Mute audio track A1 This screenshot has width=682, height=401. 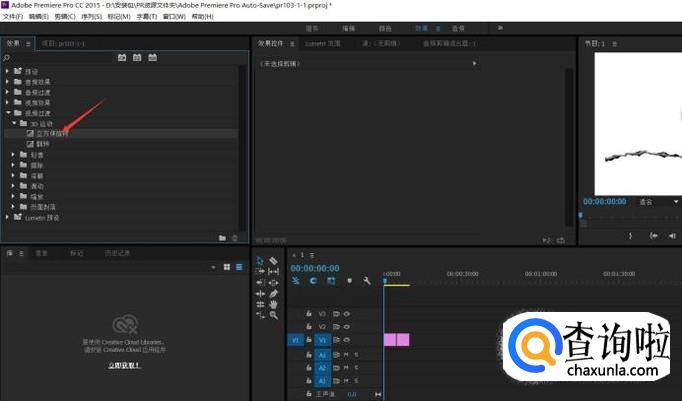tap(346, 354)
